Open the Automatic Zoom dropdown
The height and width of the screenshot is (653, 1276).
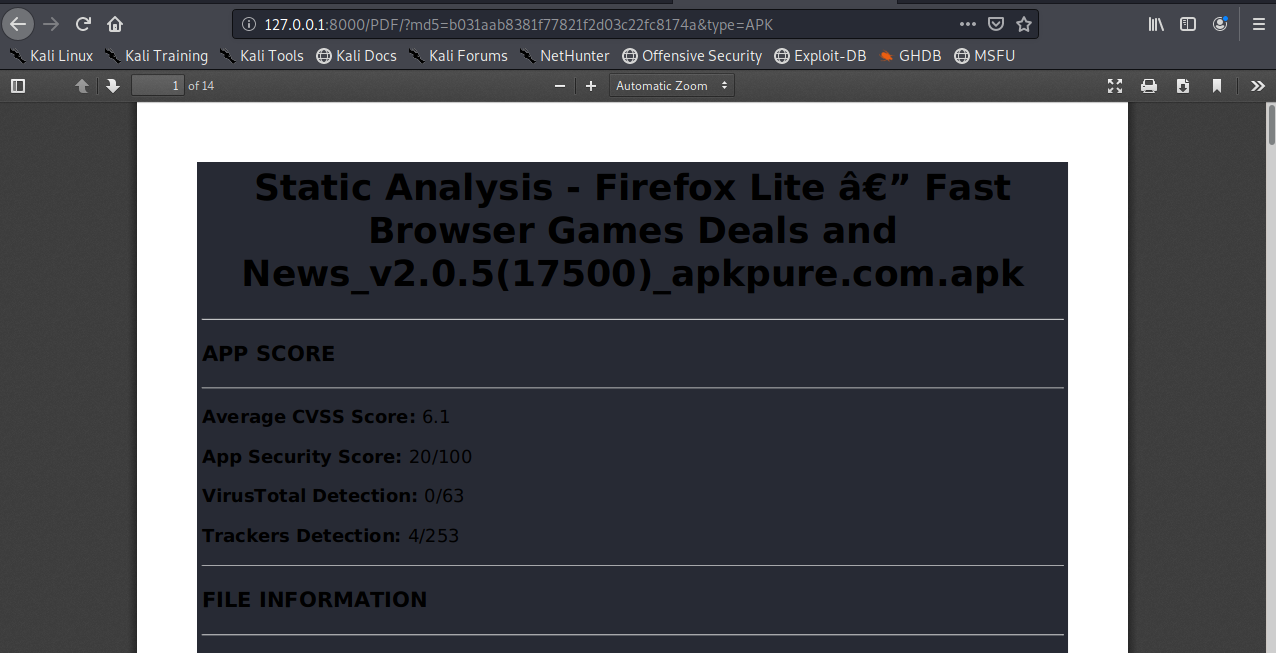(671, 86)
